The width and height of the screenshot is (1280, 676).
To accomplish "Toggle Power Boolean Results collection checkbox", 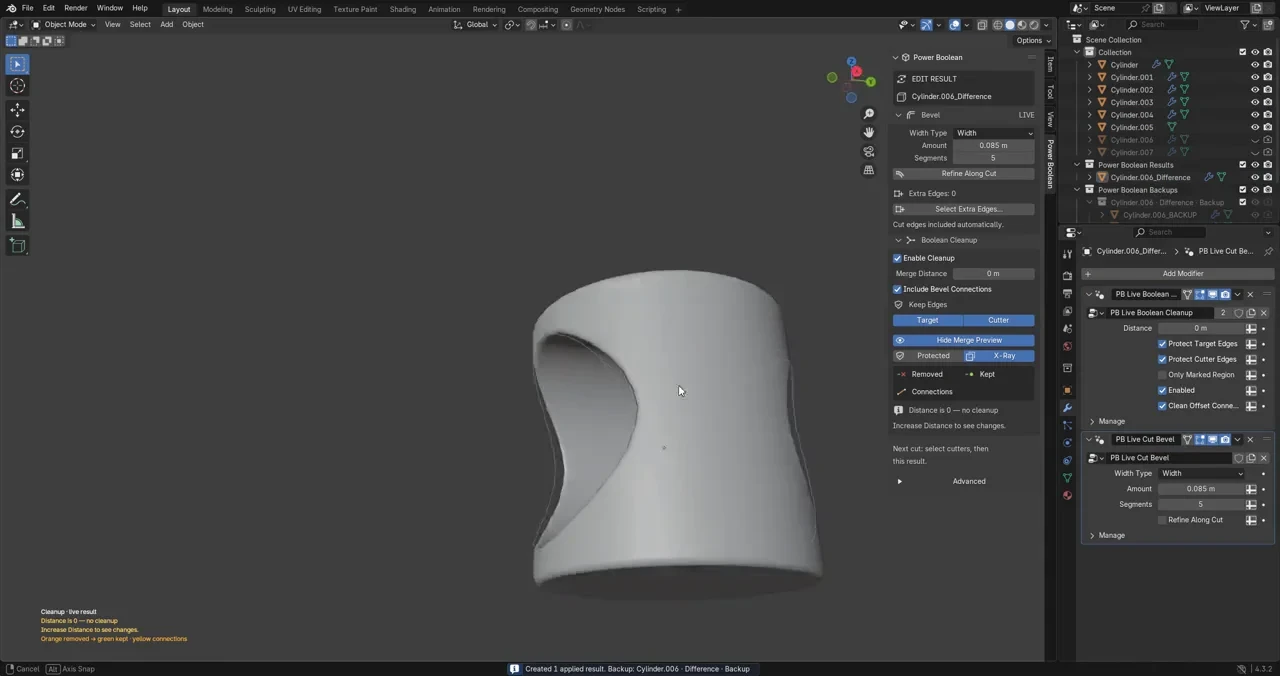I will [1243, 165].
